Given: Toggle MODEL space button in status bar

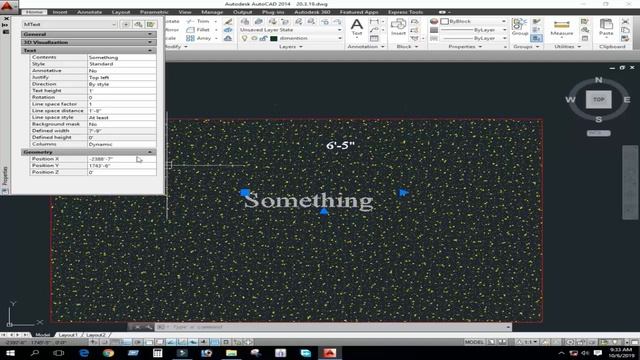Looking at the screenshot, I should (474, 342).
